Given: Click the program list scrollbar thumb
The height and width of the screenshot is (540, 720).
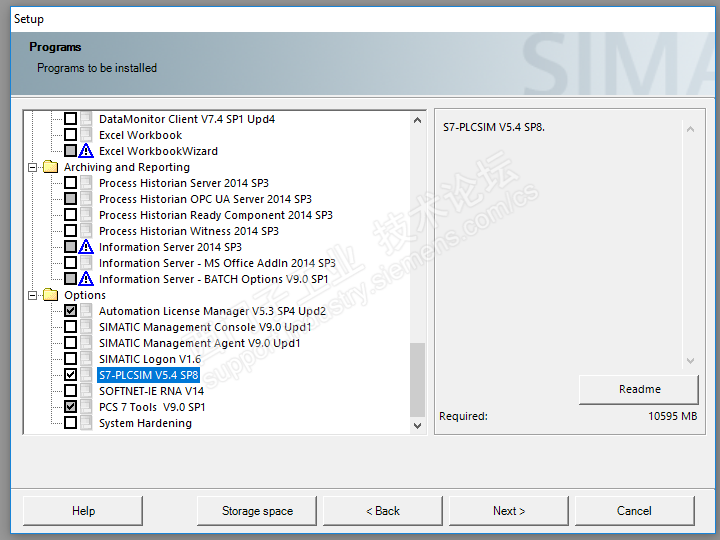Looking at the screenshot, I should (x=417, y=380).
